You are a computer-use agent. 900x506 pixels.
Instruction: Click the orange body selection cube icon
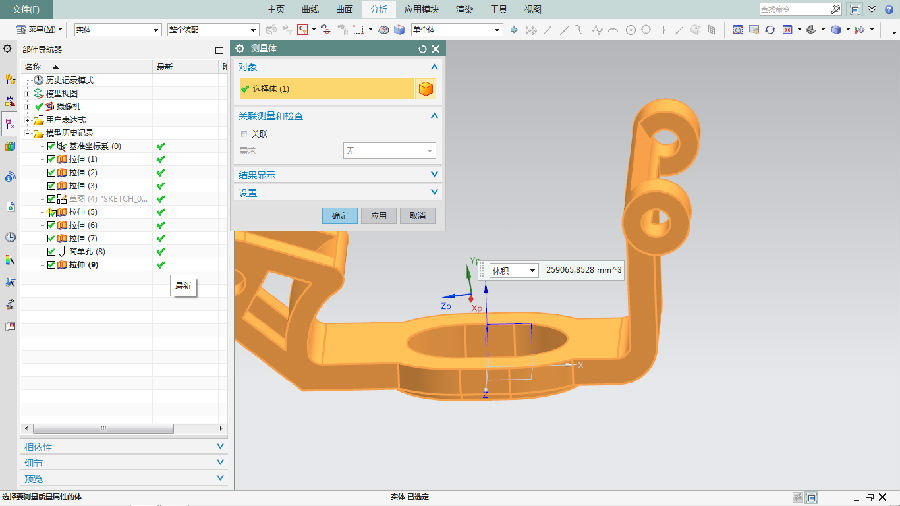(426, 89)
